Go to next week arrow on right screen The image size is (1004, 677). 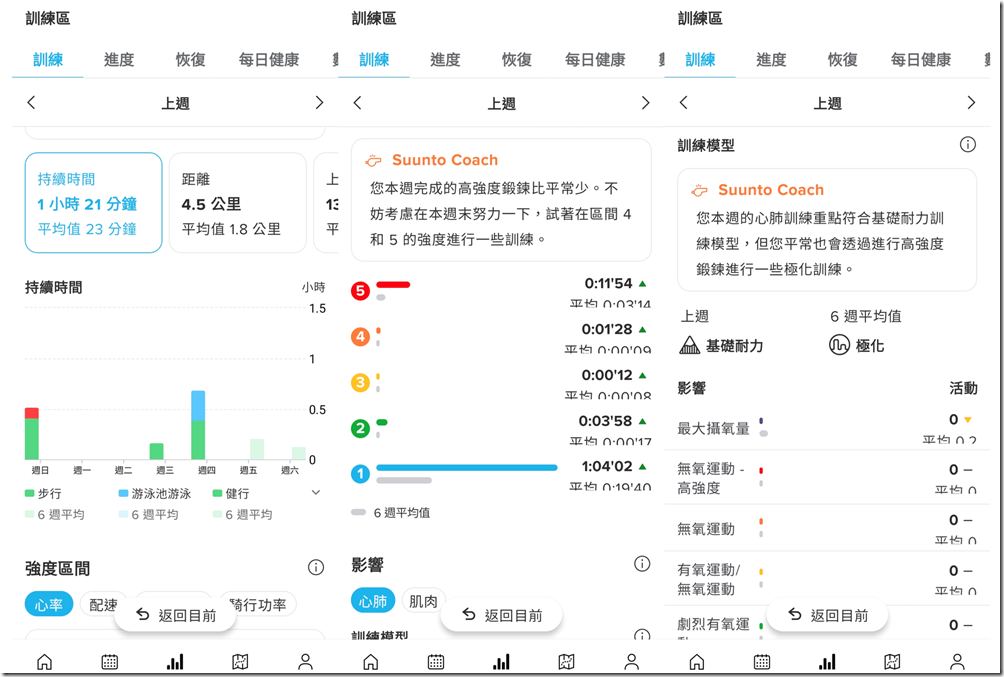pos(971,102)
